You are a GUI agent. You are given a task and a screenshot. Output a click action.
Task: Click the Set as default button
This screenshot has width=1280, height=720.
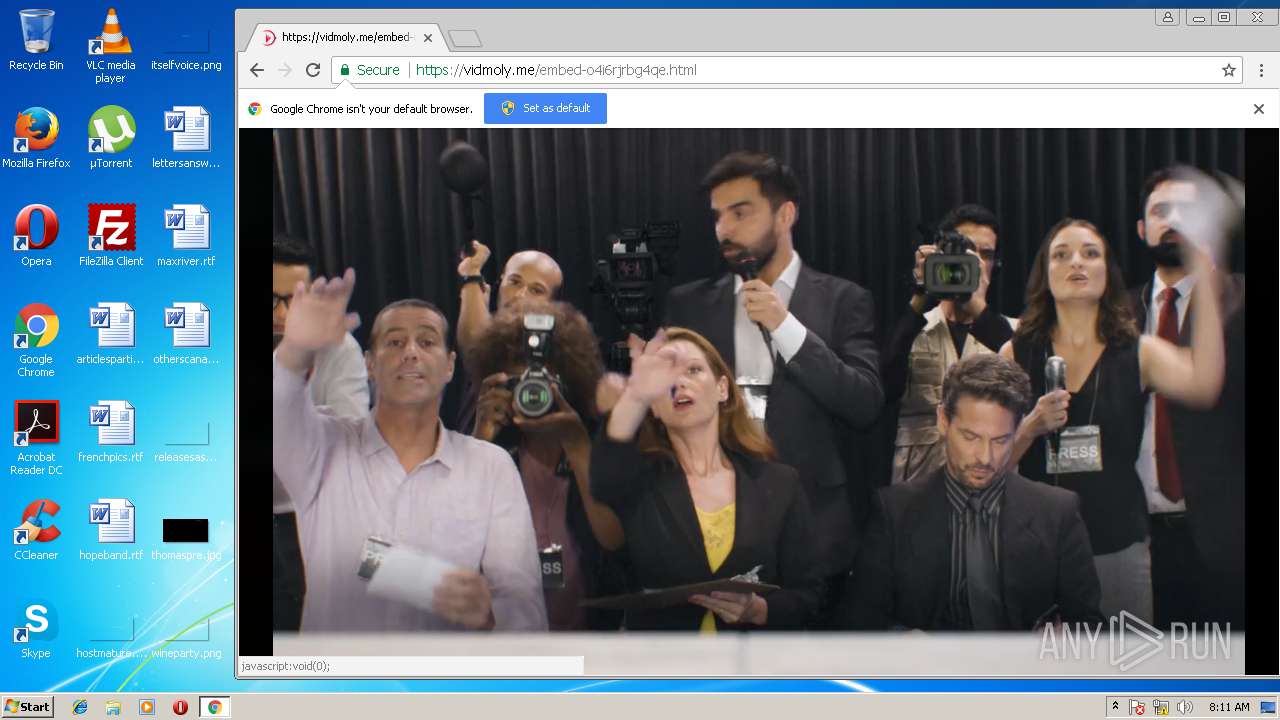click(545, 108)
